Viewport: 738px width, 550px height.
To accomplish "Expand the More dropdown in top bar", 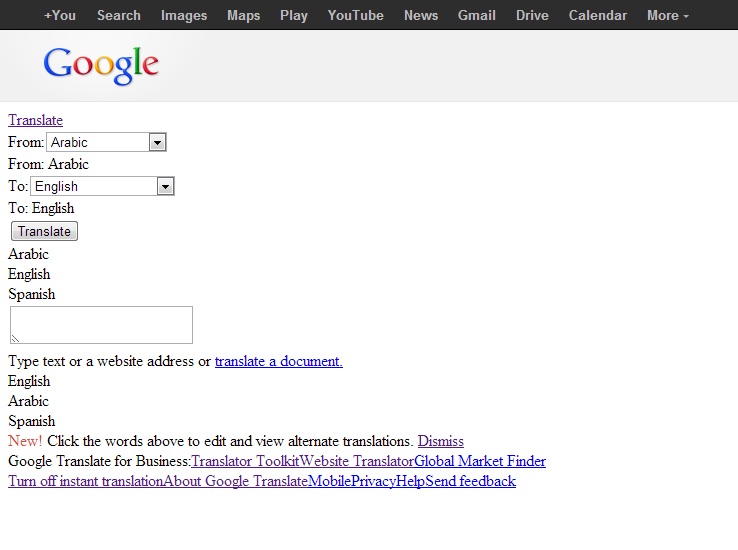I will [667, 16].
